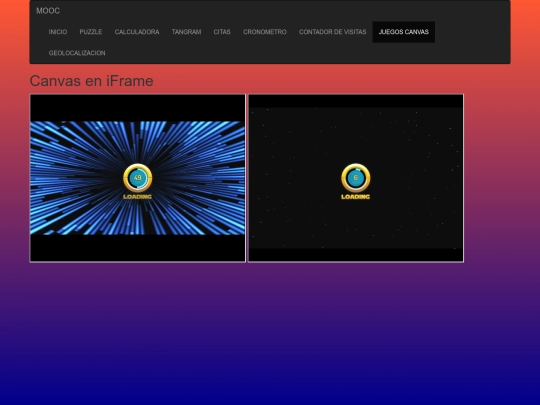Open the CRONOMETRO page

click(x=265, y=32)
